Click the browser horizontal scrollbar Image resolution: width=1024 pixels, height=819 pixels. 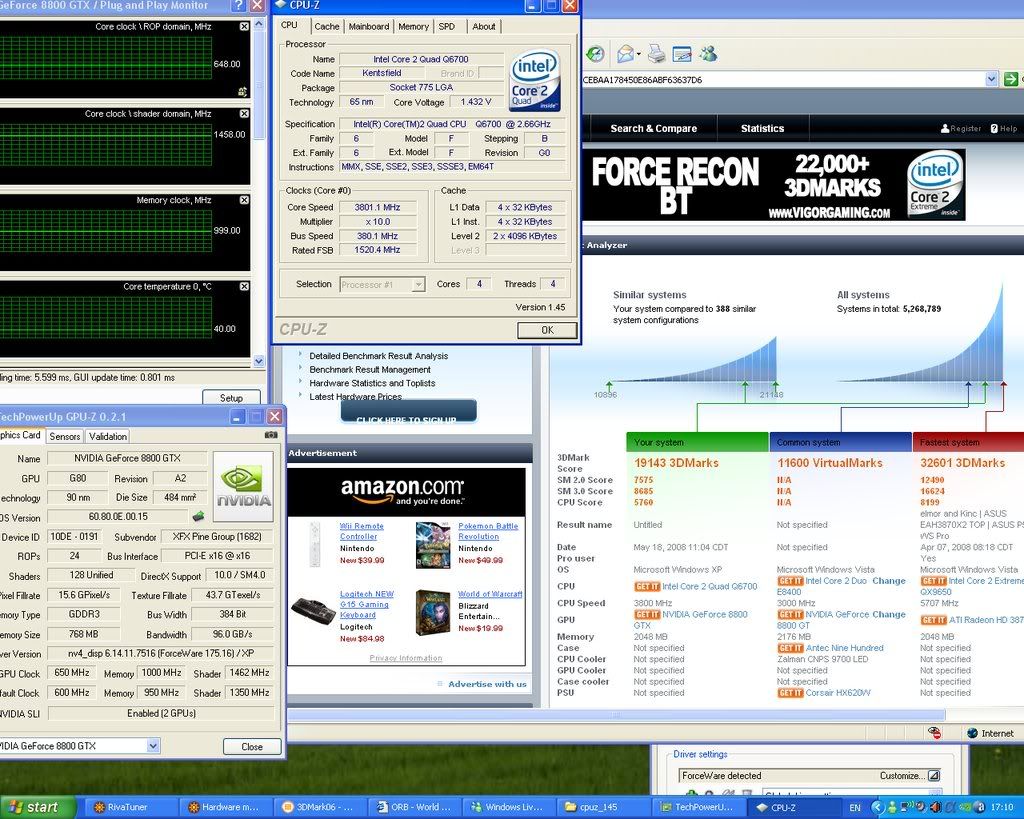(x=616, y=715)
